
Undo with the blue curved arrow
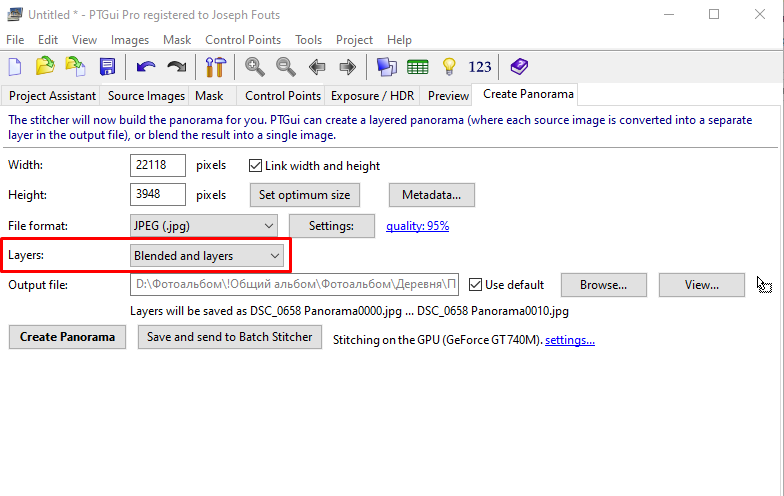pos(146,66)
